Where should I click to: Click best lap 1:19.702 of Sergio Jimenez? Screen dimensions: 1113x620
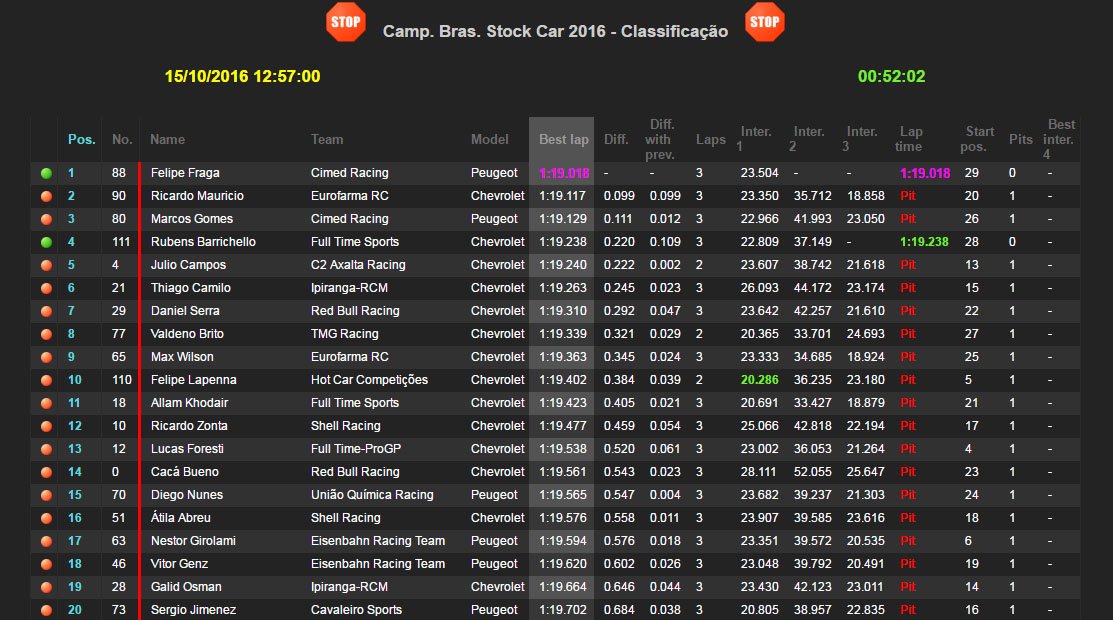(563, 609)
